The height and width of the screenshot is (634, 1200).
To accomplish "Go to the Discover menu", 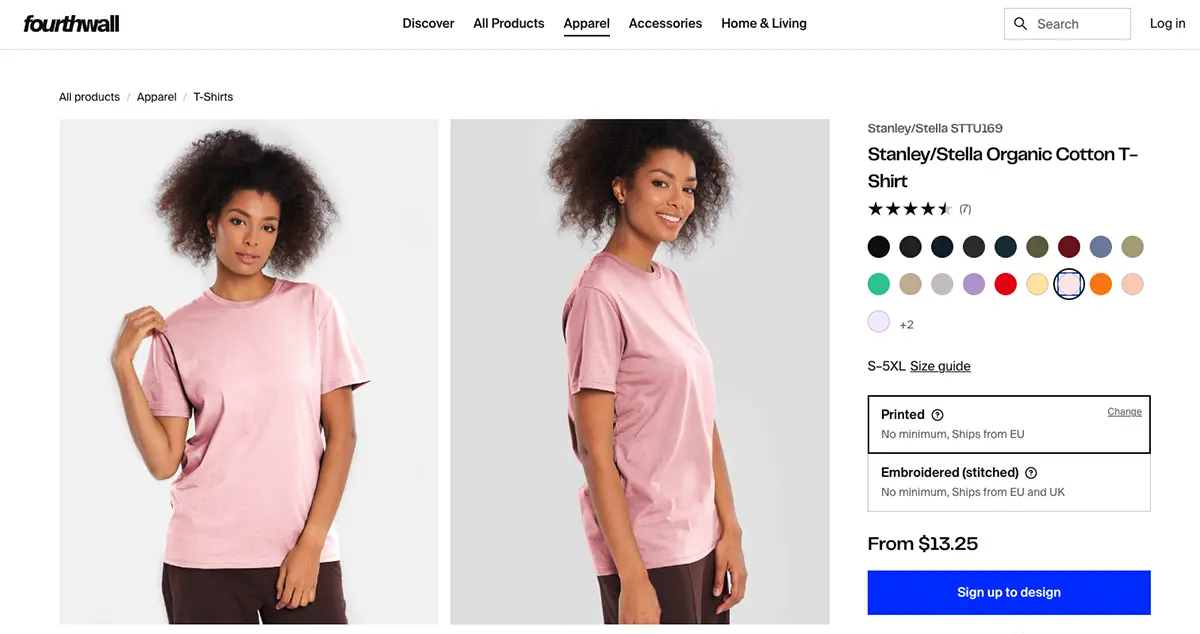I will click(x=428, y=23).
